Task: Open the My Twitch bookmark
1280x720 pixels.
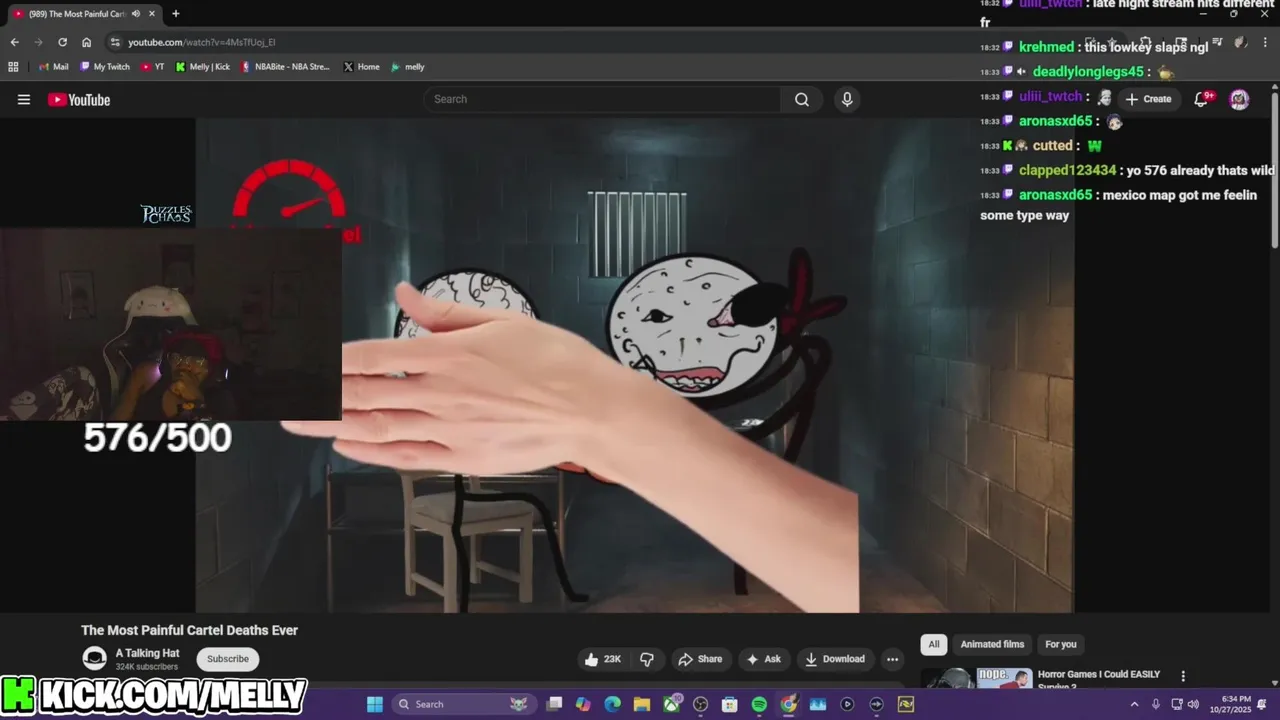Action: pos(105,67)
